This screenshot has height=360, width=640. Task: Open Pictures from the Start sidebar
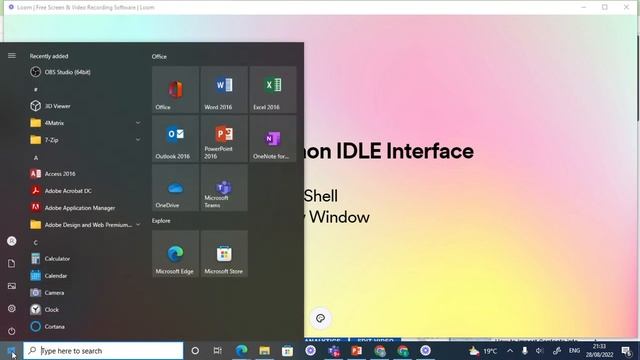pos(12,286)
